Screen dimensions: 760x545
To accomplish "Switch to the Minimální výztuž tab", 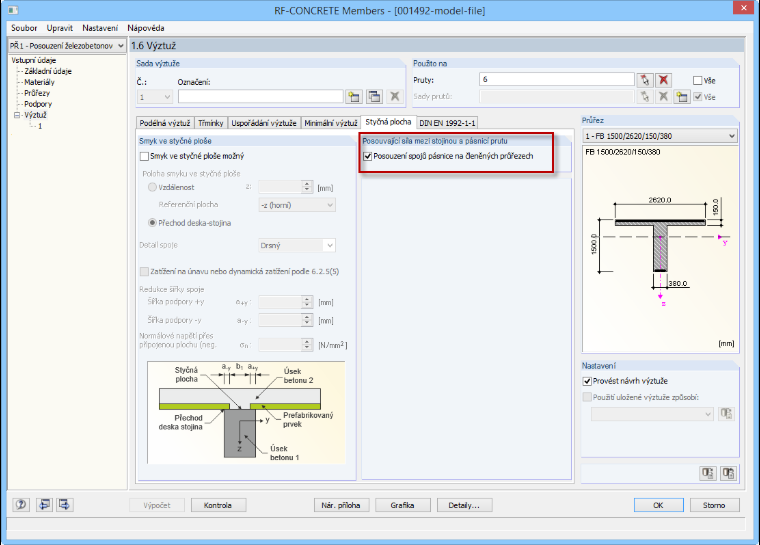I will [x=331, y=123].
